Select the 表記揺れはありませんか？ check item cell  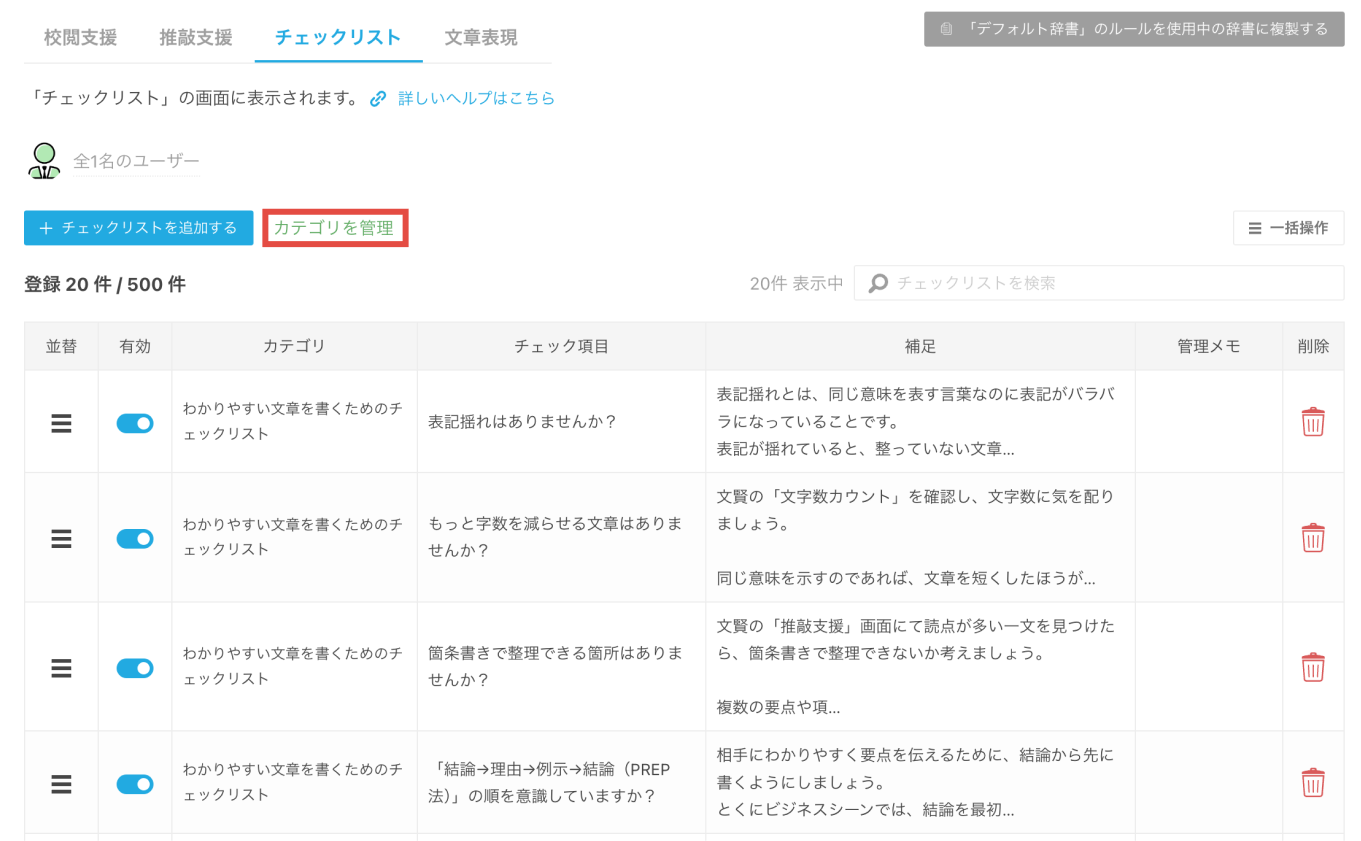[x=561, y=422]
